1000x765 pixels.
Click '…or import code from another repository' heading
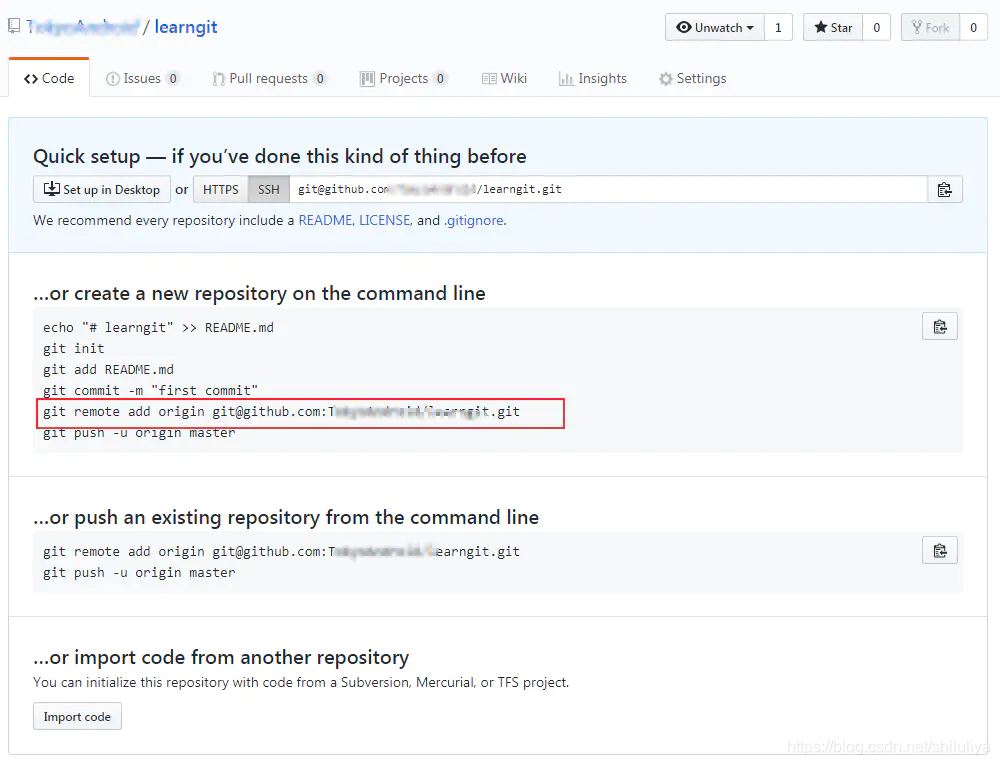pos(221,657)
